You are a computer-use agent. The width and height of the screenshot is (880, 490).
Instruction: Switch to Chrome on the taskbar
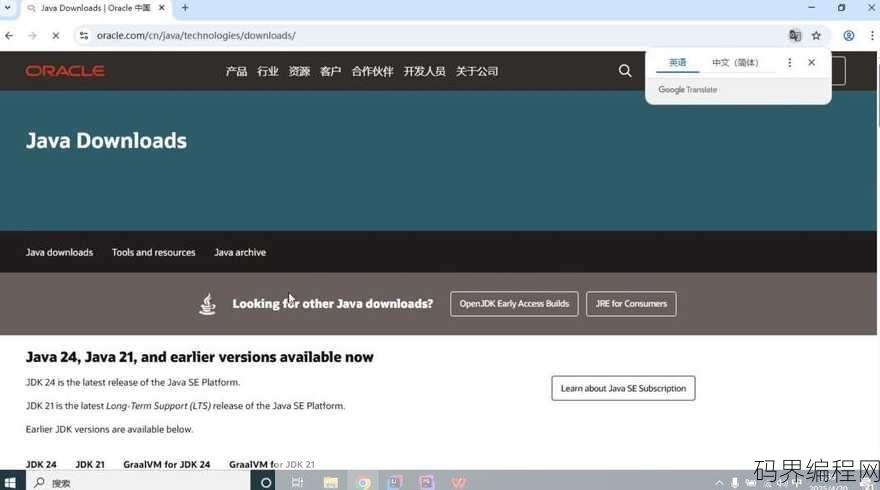[x=363, y=482]
